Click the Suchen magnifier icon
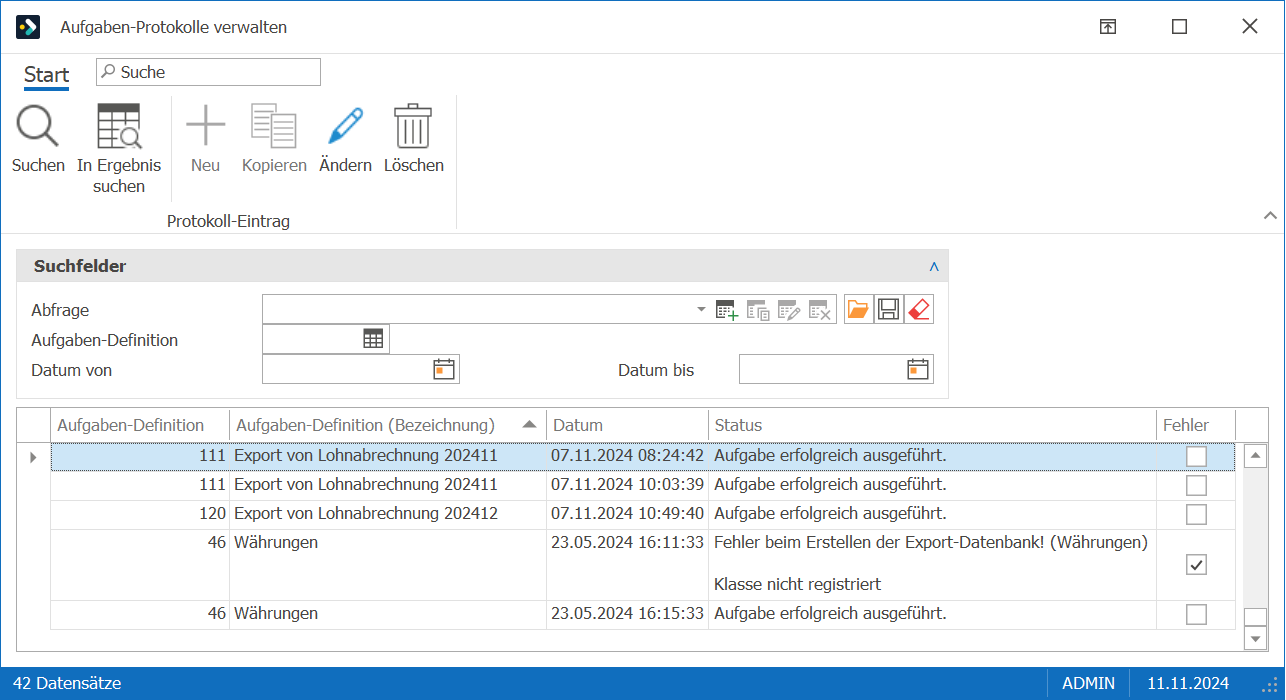This screenshot has width=1286, height=700. pyautogui.click(x=38, y=126)
